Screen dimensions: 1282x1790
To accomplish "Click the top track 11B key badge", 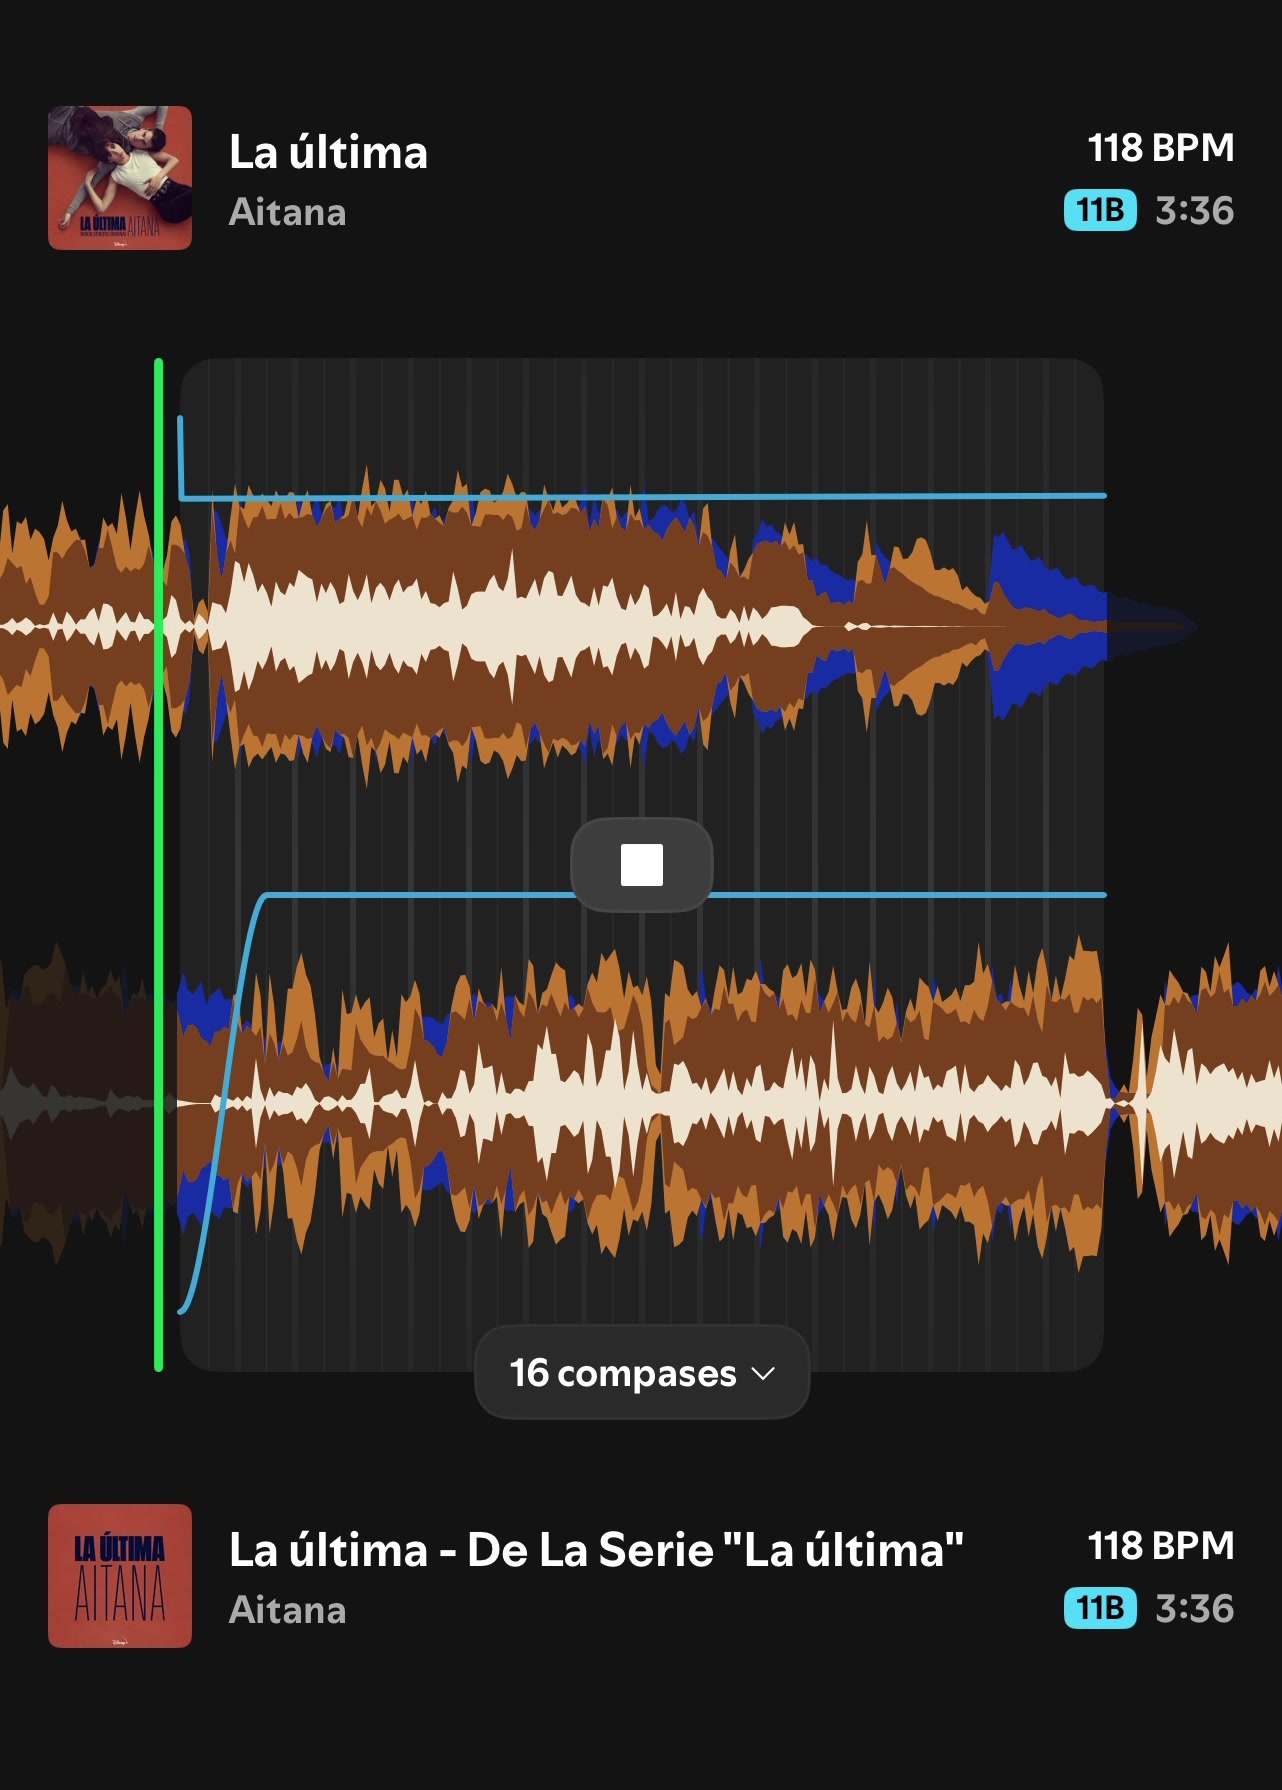I will click(1100, 210).
